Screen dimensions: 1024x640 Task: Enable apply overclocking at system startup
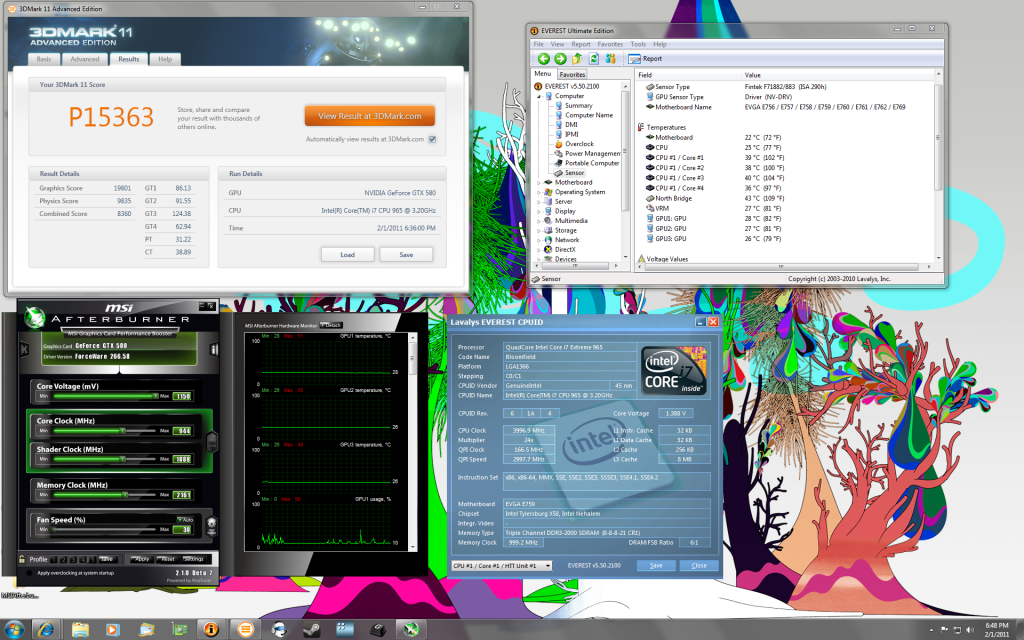pos(27,572)
